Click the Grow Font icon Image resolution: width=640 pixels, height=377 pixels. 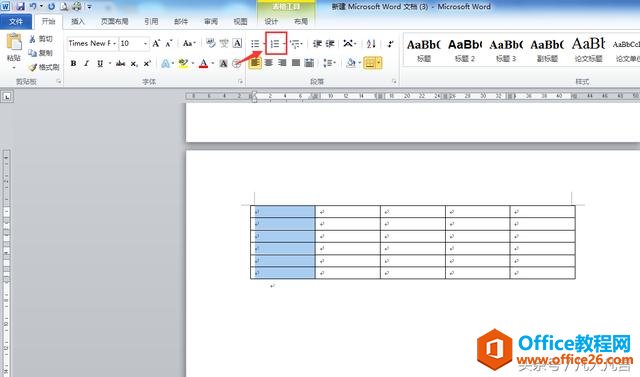point(156,43)
